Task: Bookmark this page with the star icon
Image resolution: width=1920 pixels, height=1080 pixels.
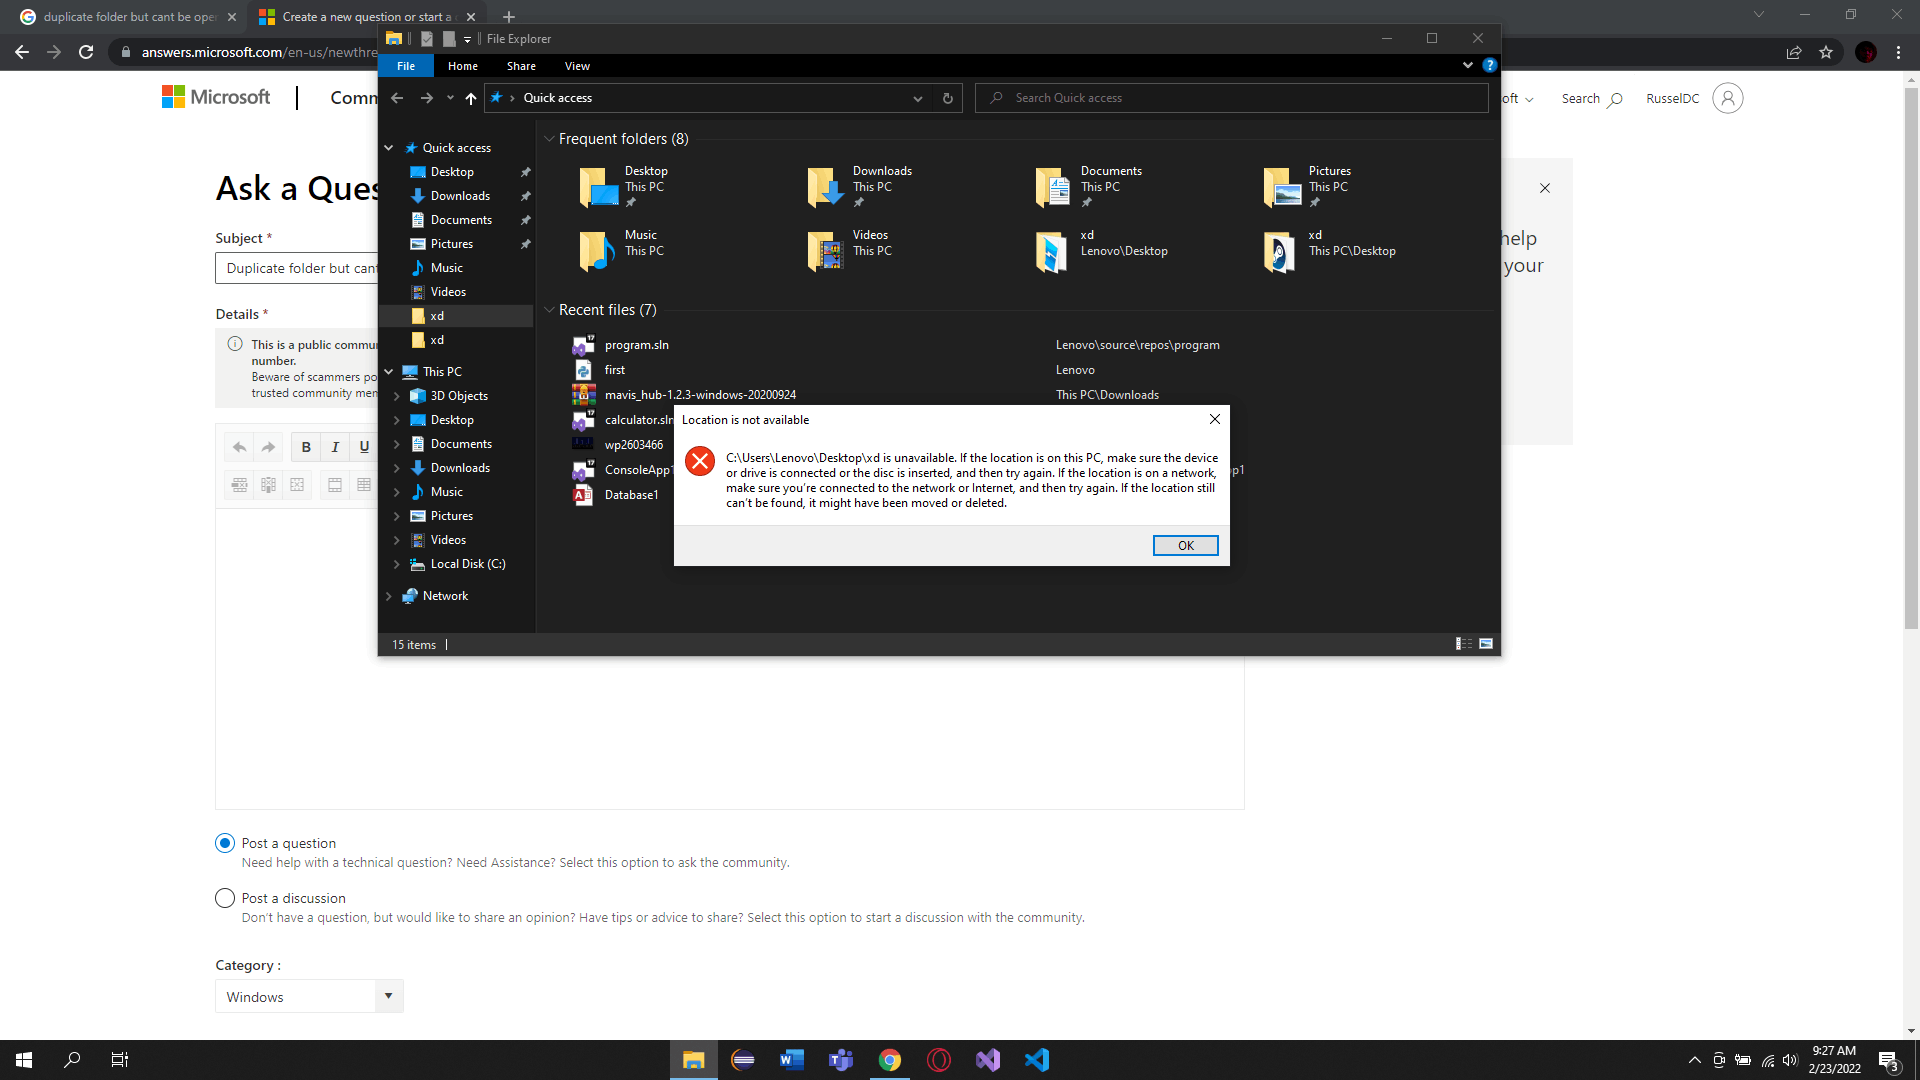Action: (x=1826, y=52)
